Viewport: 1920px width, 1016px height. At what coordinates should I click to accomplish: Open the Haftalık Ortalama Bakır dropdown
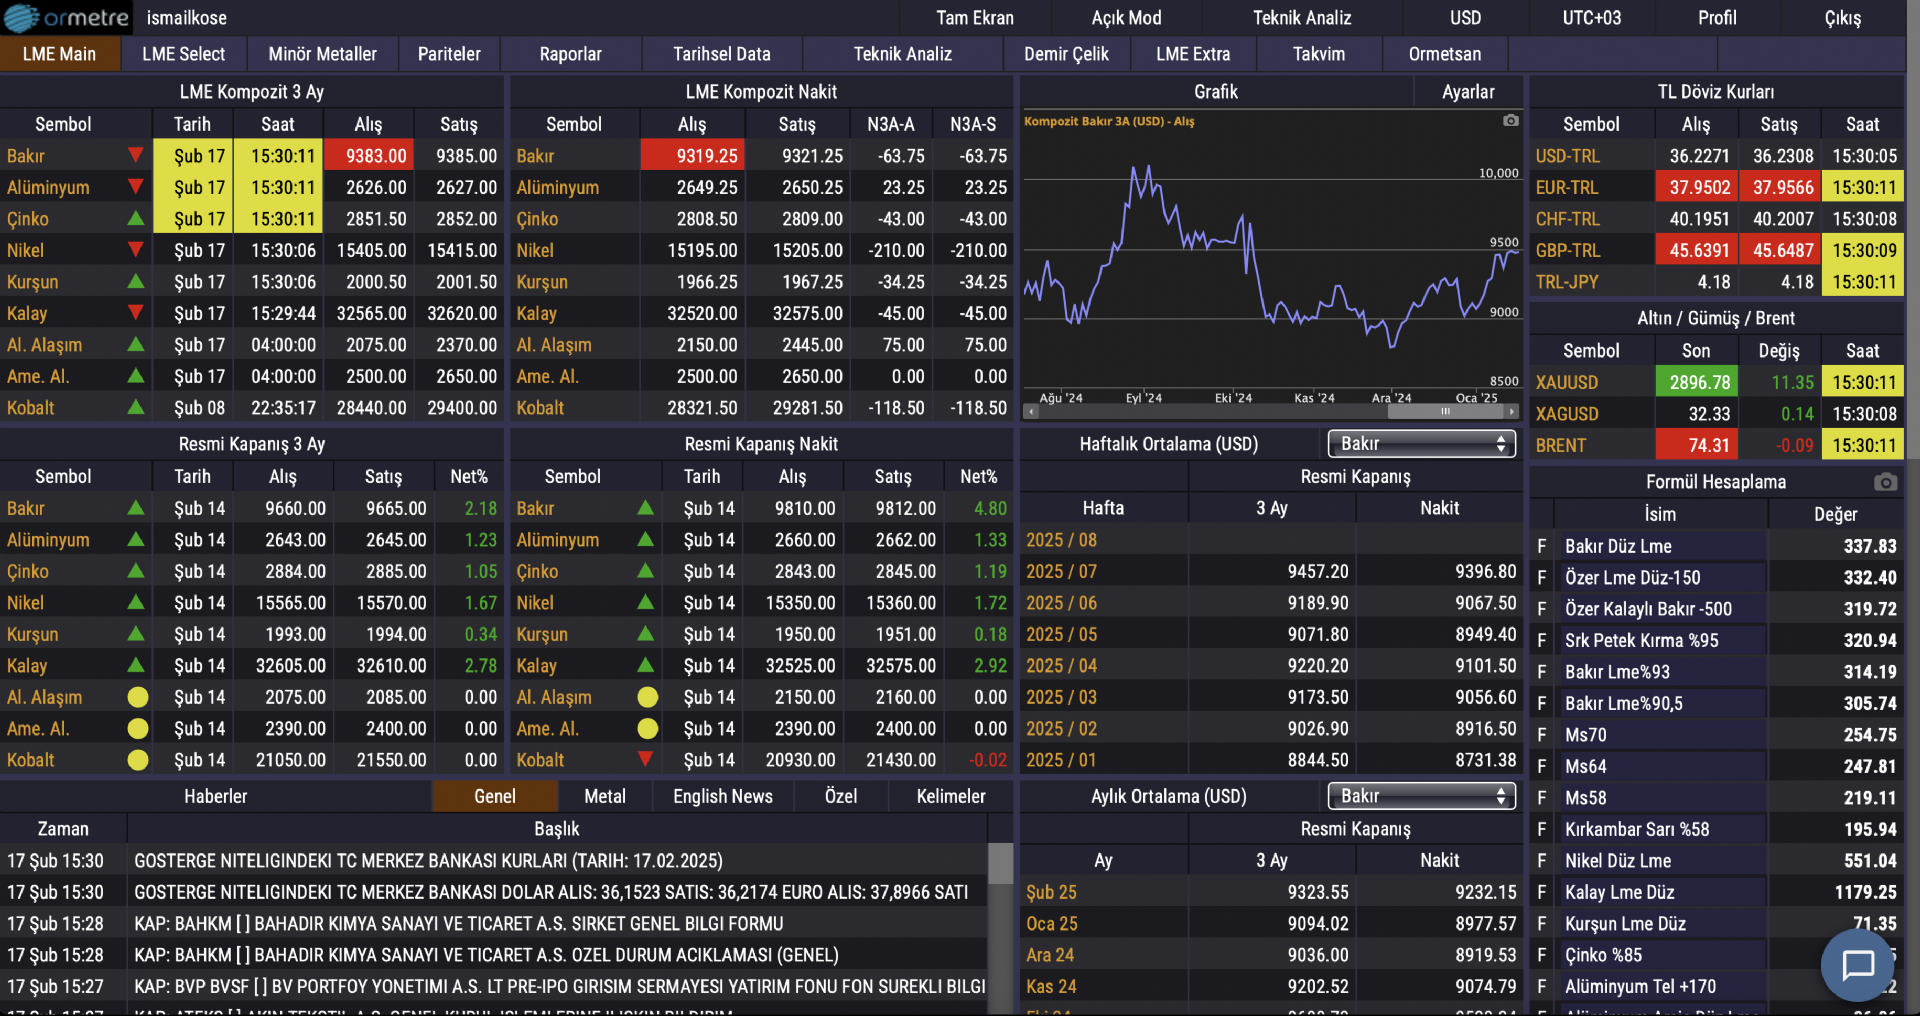[1421, 444]
